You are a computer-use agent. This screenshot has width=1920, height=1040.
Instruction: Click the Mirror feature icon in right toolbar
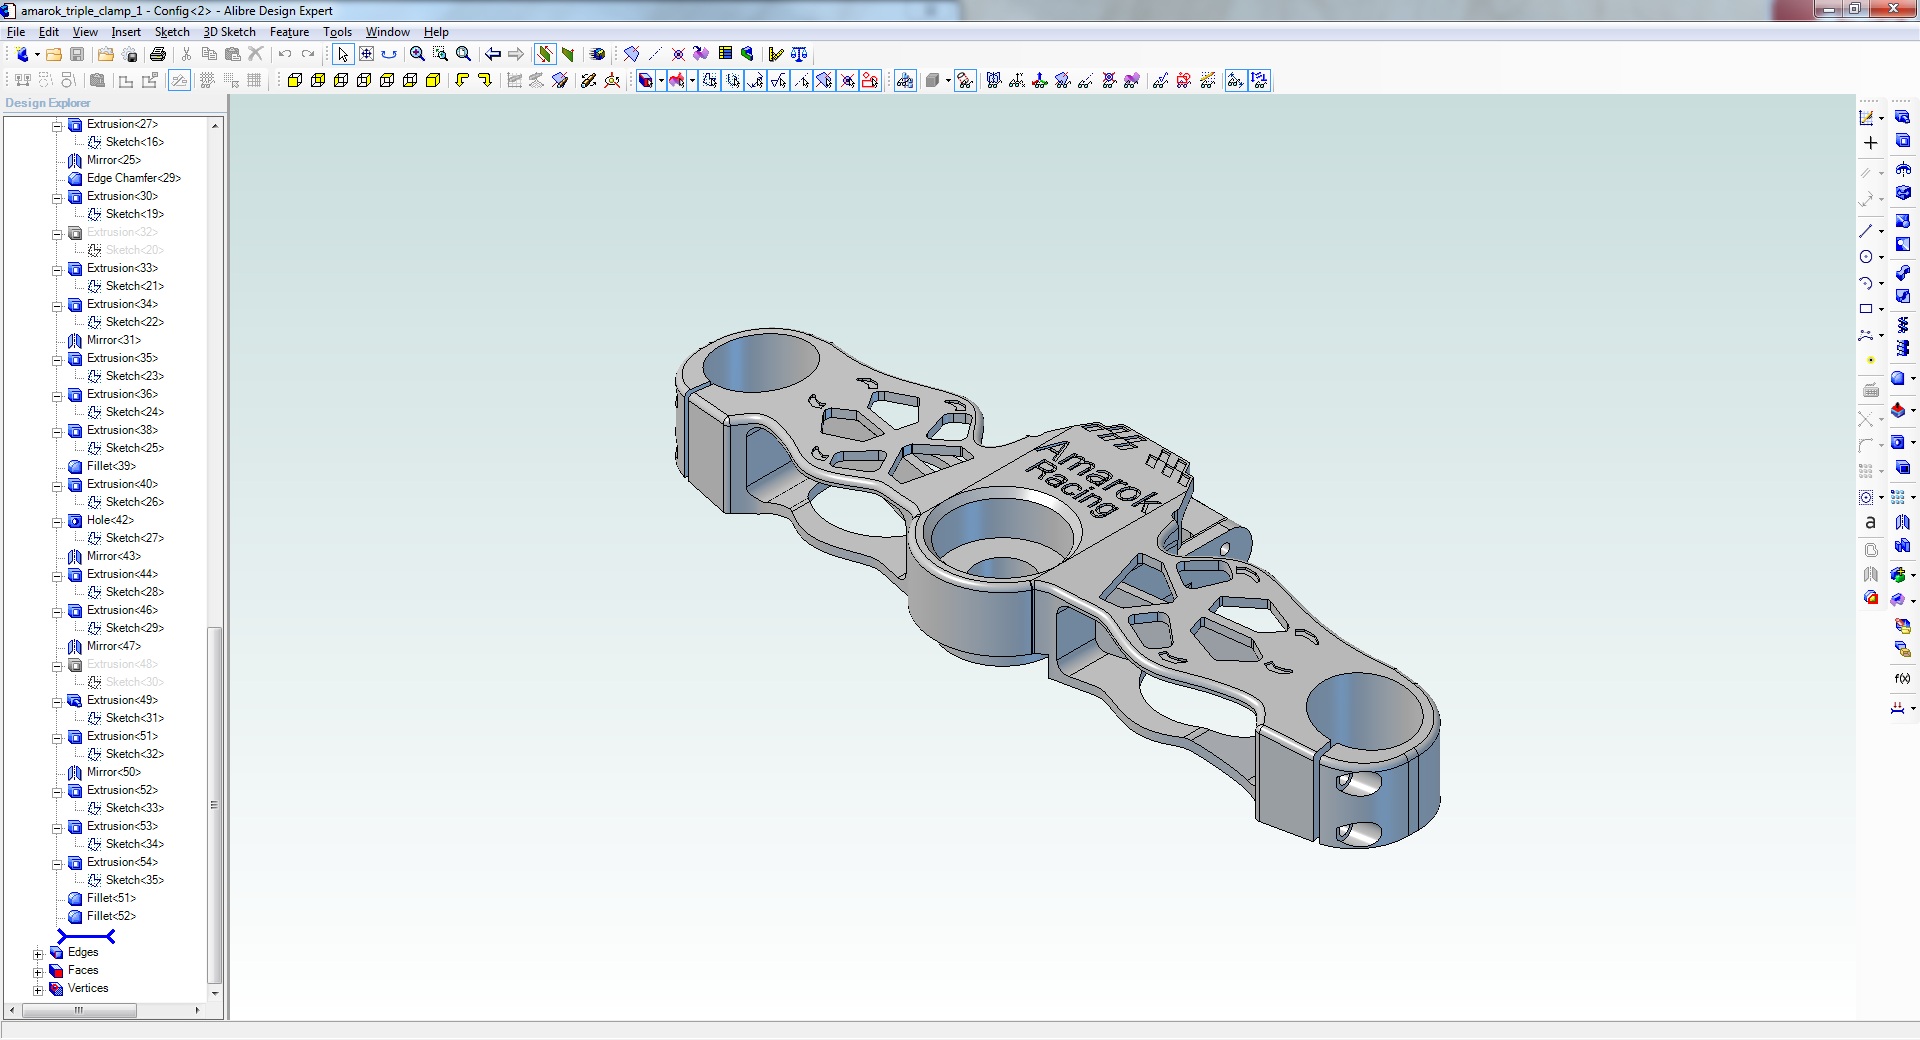coord(1903,522)
